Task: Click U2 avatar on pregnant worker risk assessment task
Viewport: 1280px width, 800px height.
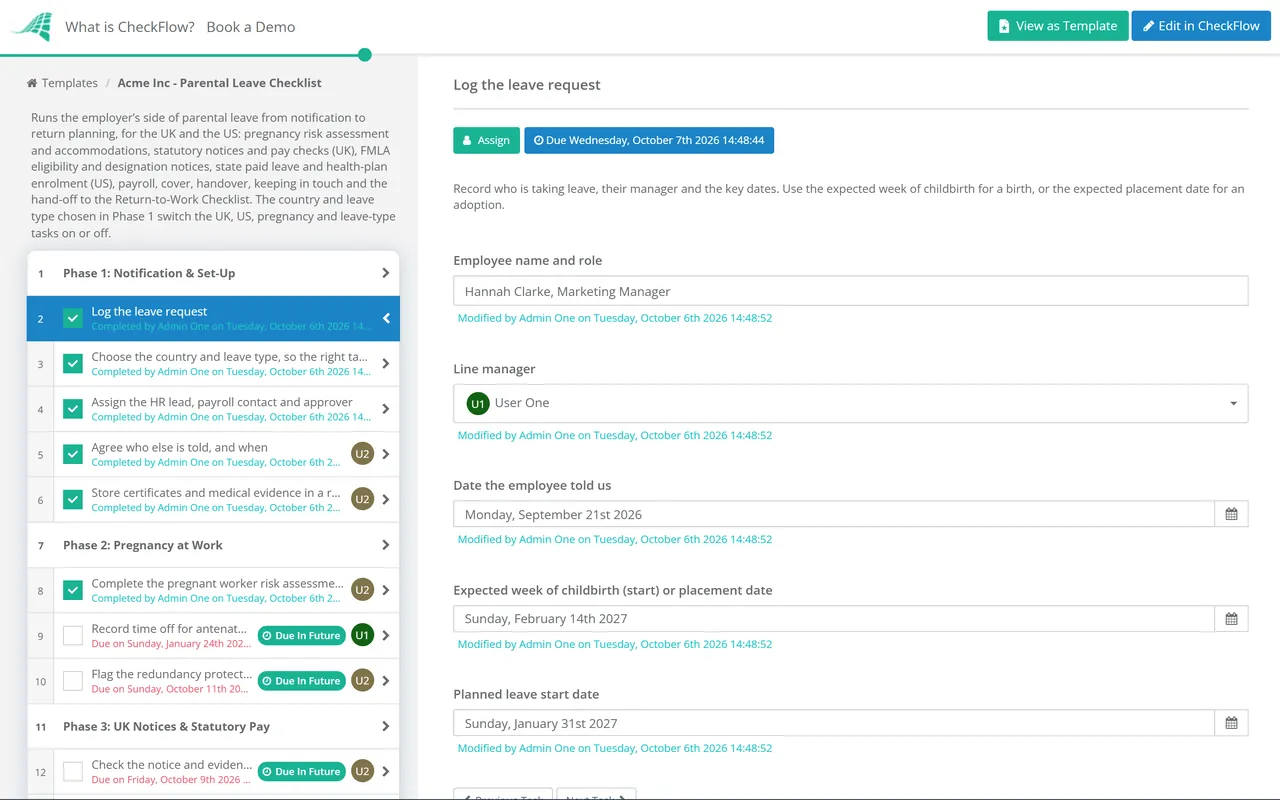Action: (362, 590)
